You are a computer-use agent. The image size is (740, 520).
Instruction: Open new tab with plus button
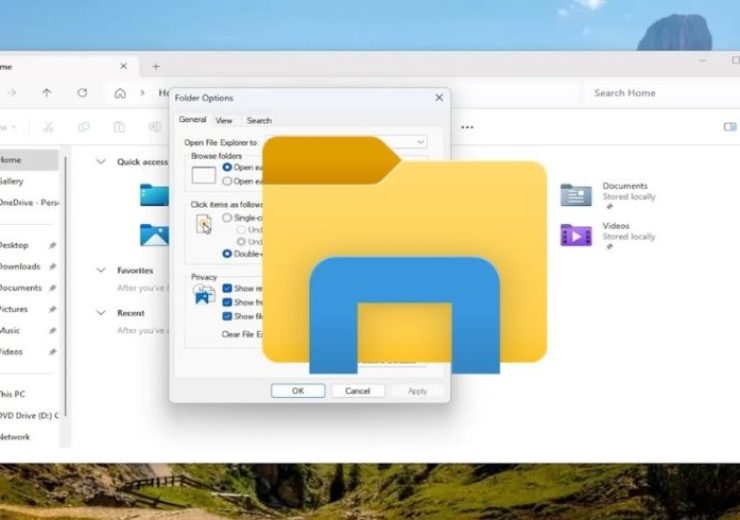pos(156,67)
